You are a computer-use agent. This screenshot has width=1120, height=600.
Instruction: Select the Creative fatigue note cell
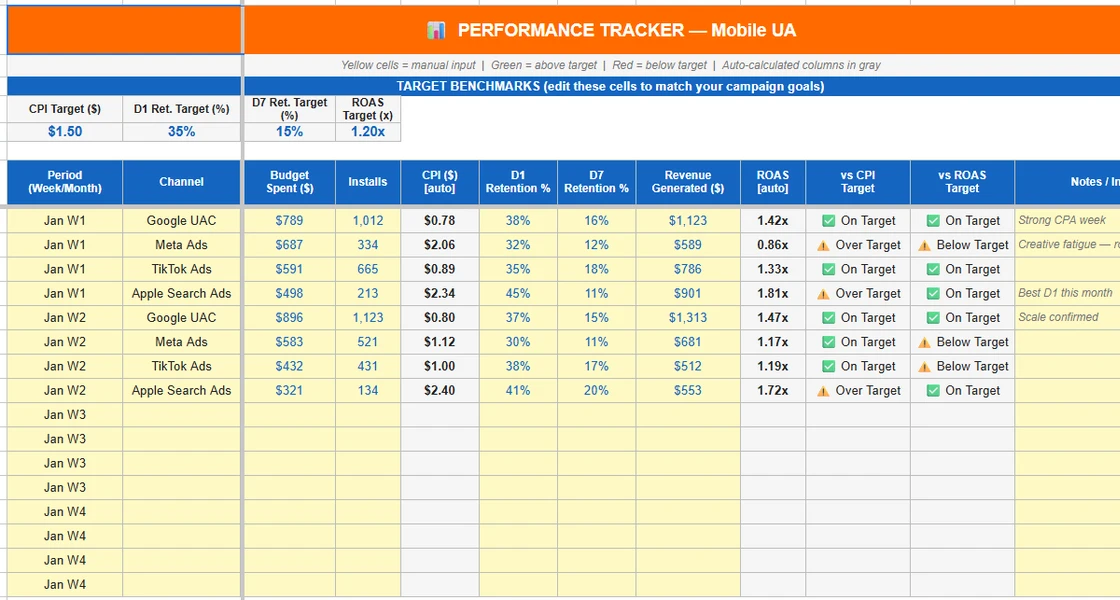[x=1067, y=245]
